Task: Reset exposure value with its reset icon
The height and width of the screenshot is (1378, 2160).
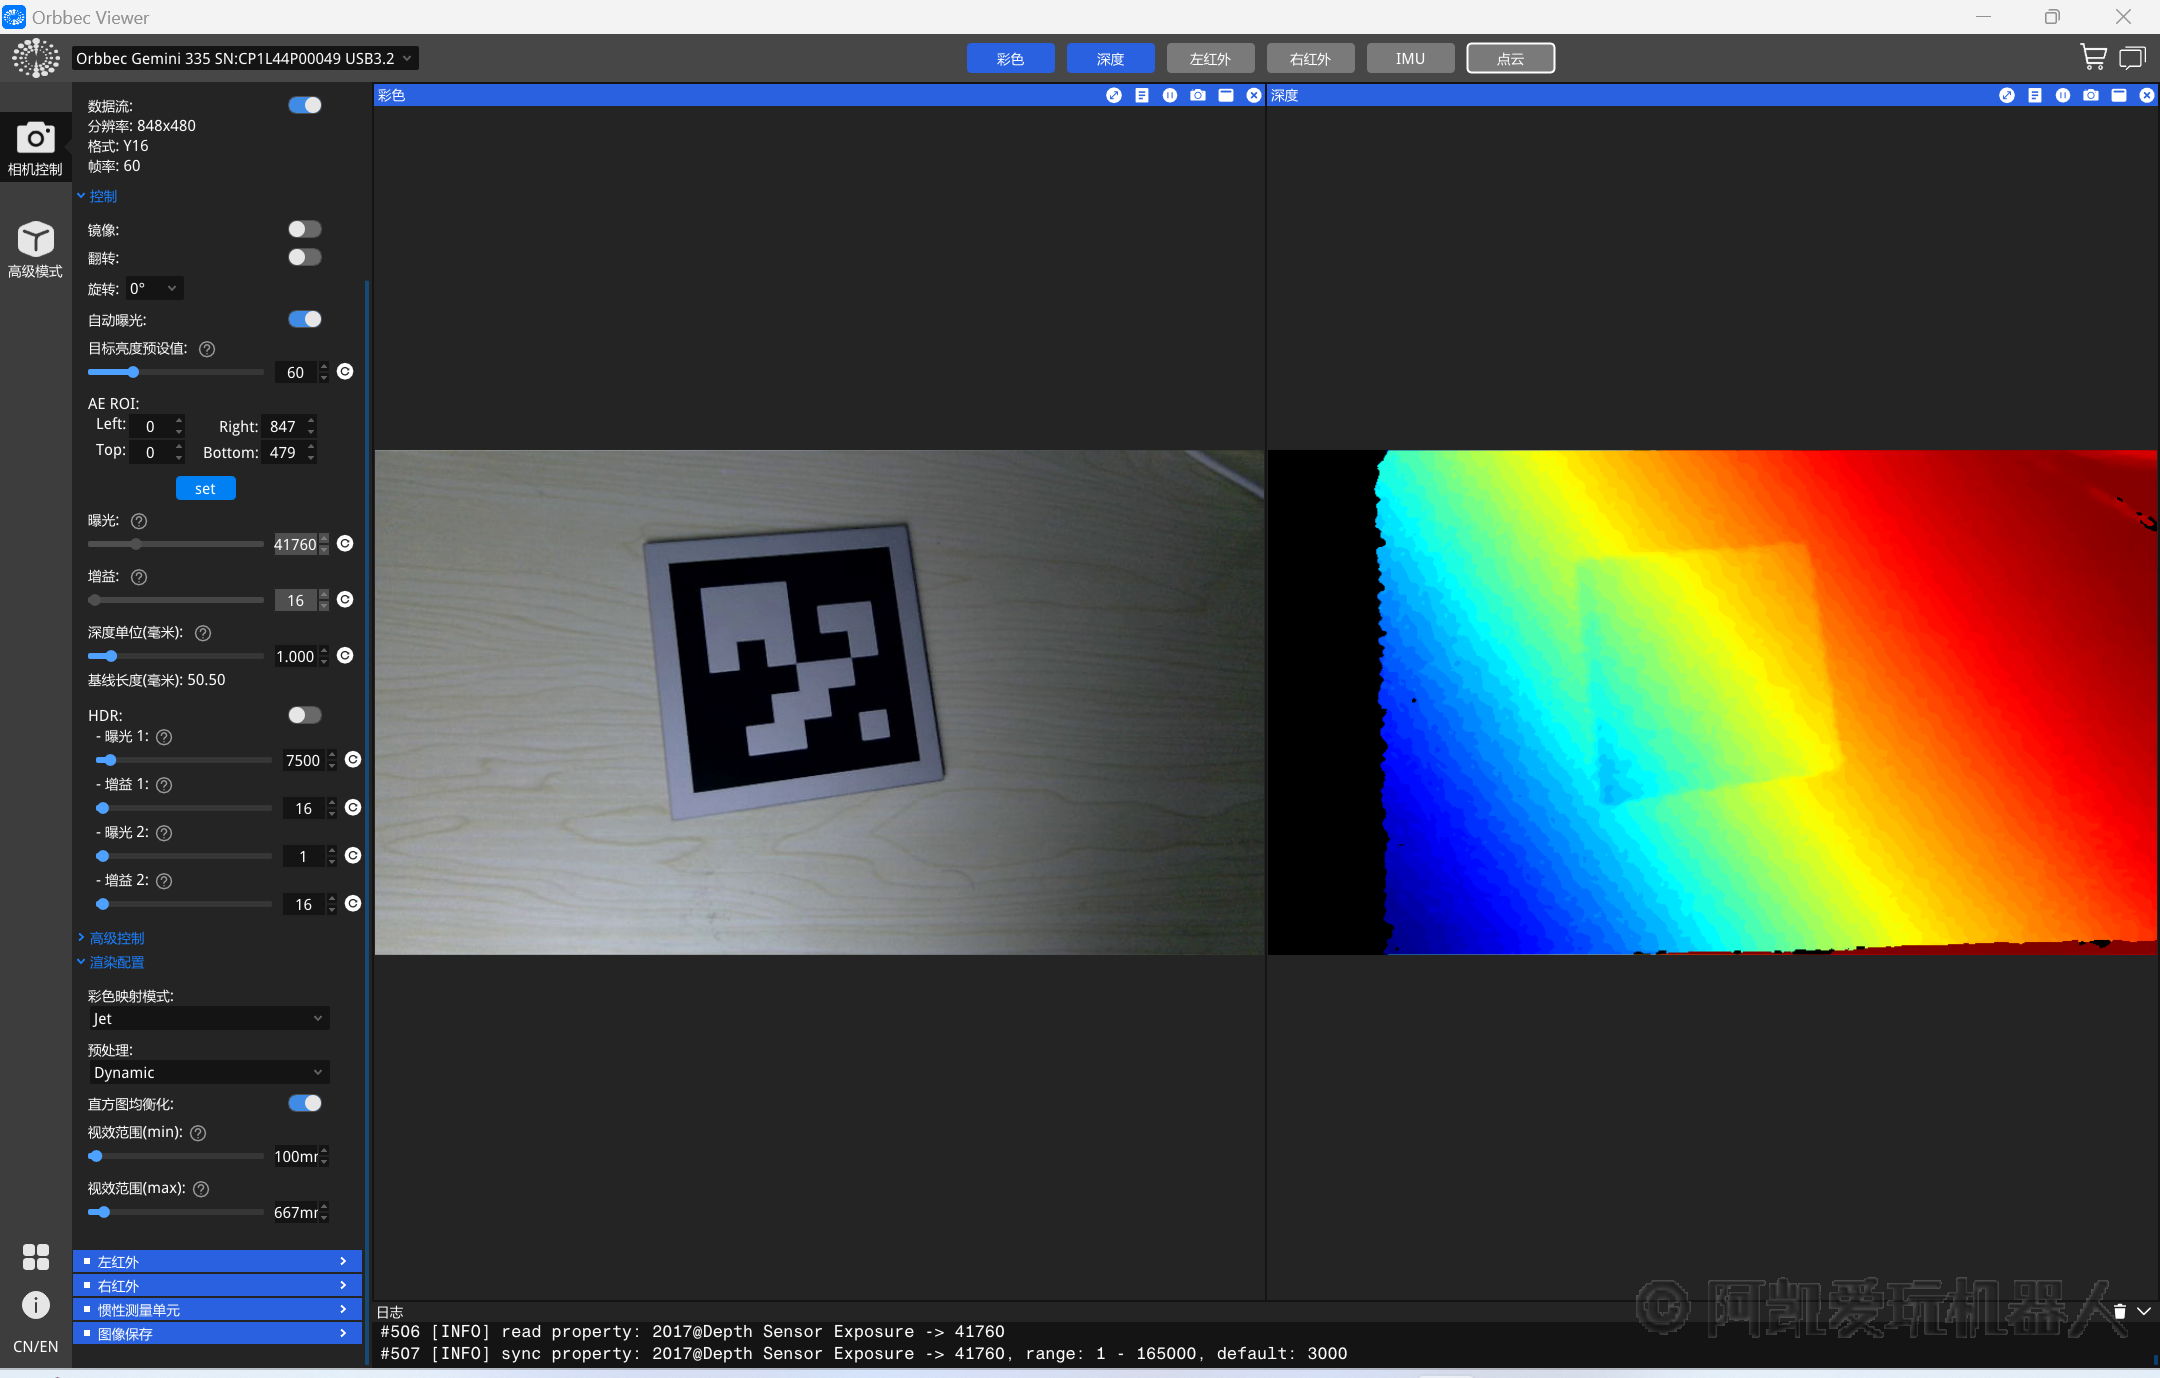Action: coord(345,543)
